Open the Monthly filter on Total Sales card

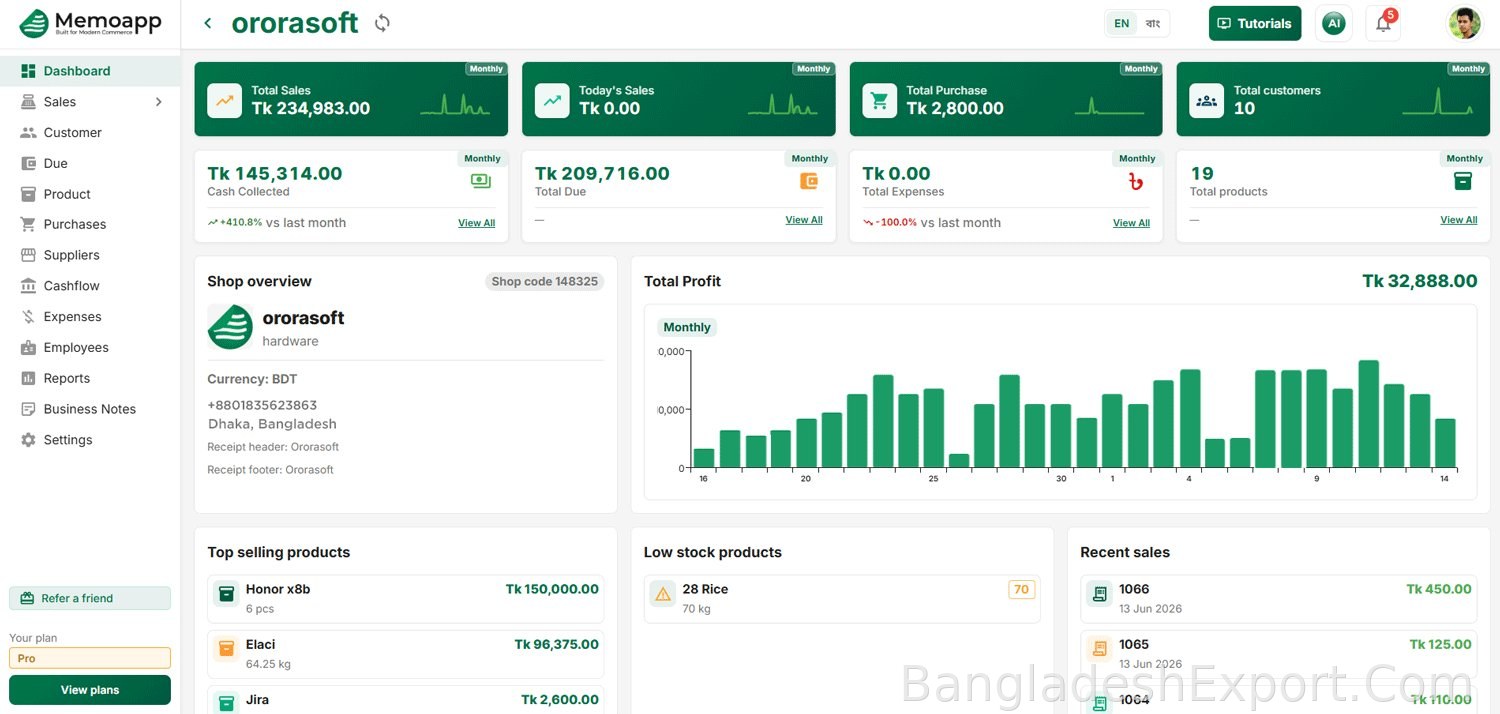tap(486, 69)
